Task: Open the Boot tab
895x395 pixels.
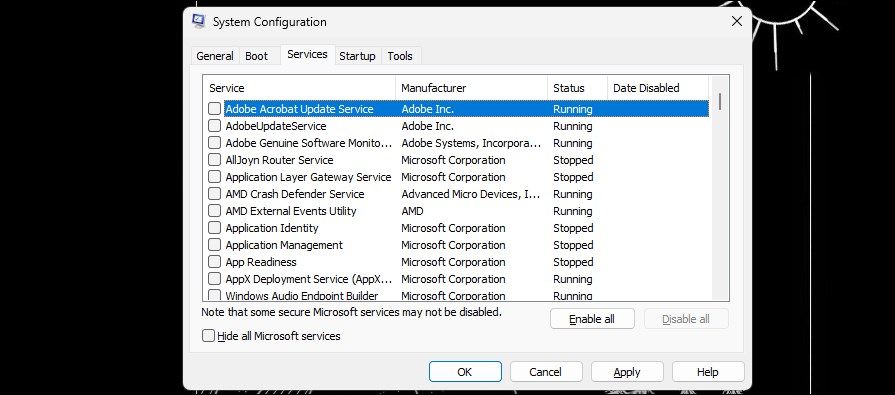Action: [256, 56]
